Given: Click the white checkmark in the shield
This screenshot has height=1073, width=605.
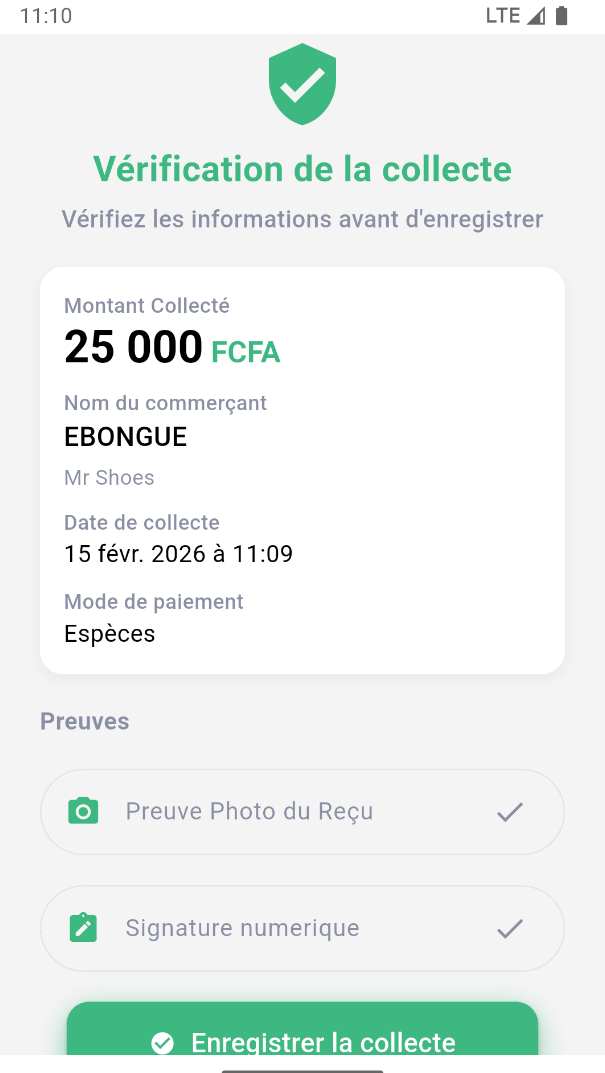Looking at the screenshot, I should click(x=302, y=84).
